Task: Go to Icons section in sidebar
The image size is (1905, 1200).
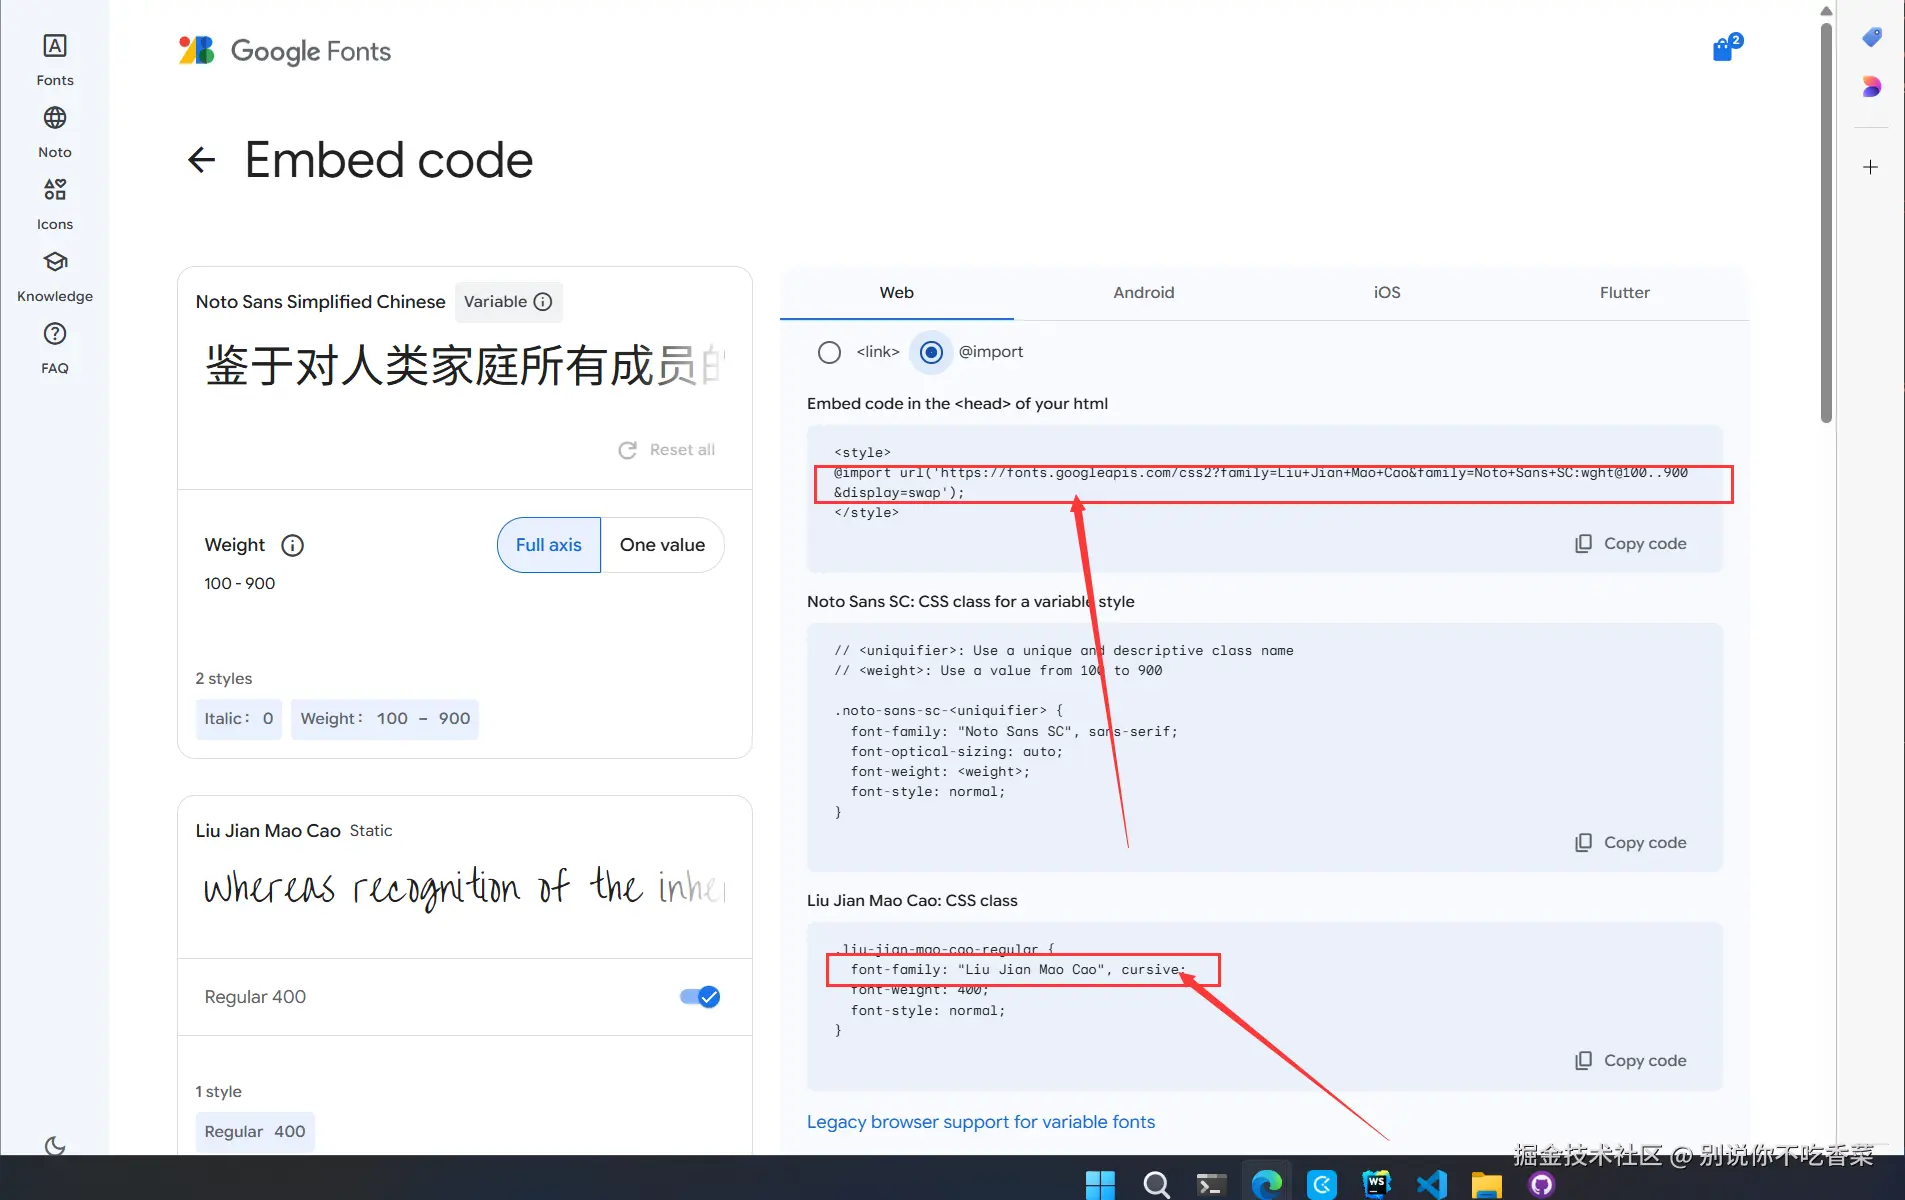Action: 55,203
